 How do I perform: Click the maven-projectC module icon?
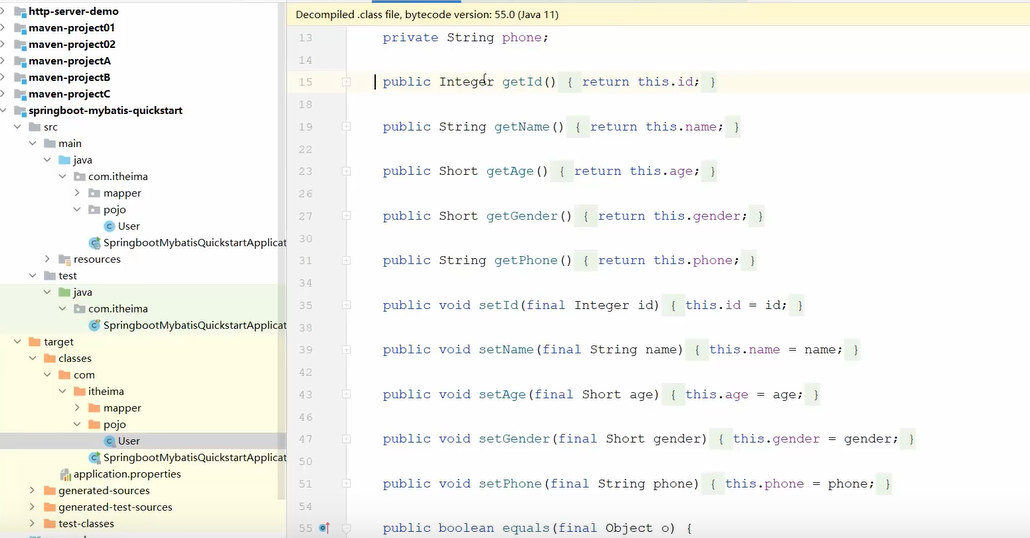pyautogui.click(x=20, y=94)
